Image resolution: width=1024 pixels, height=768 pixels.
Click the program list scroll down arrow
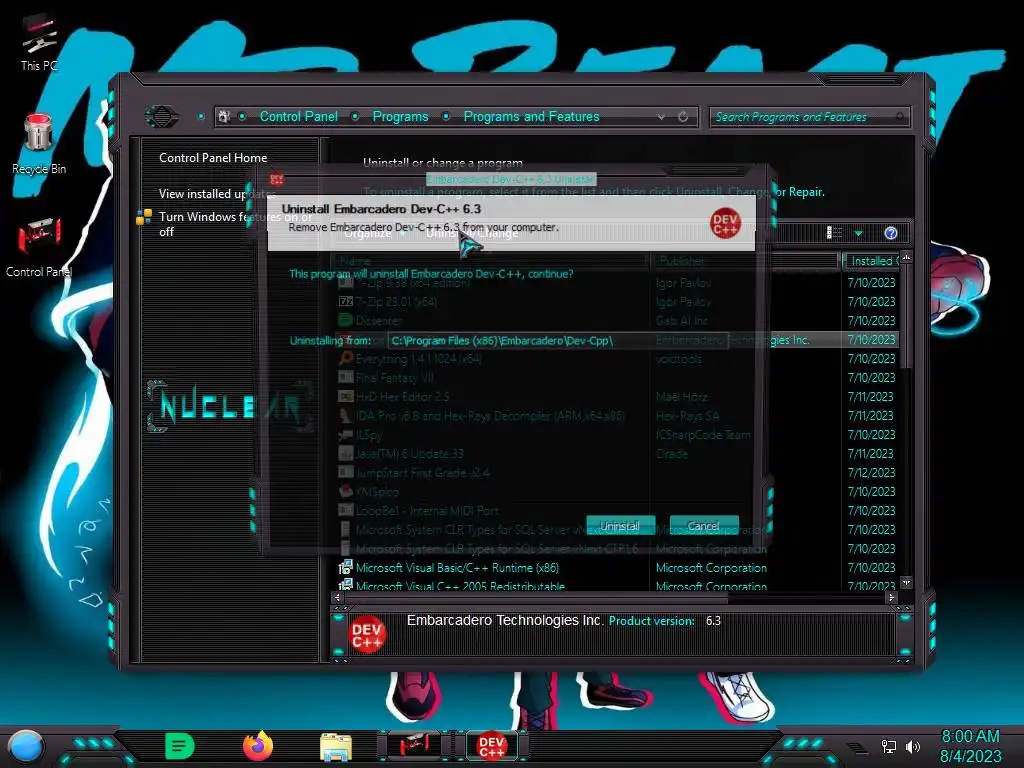coord(906,582)
